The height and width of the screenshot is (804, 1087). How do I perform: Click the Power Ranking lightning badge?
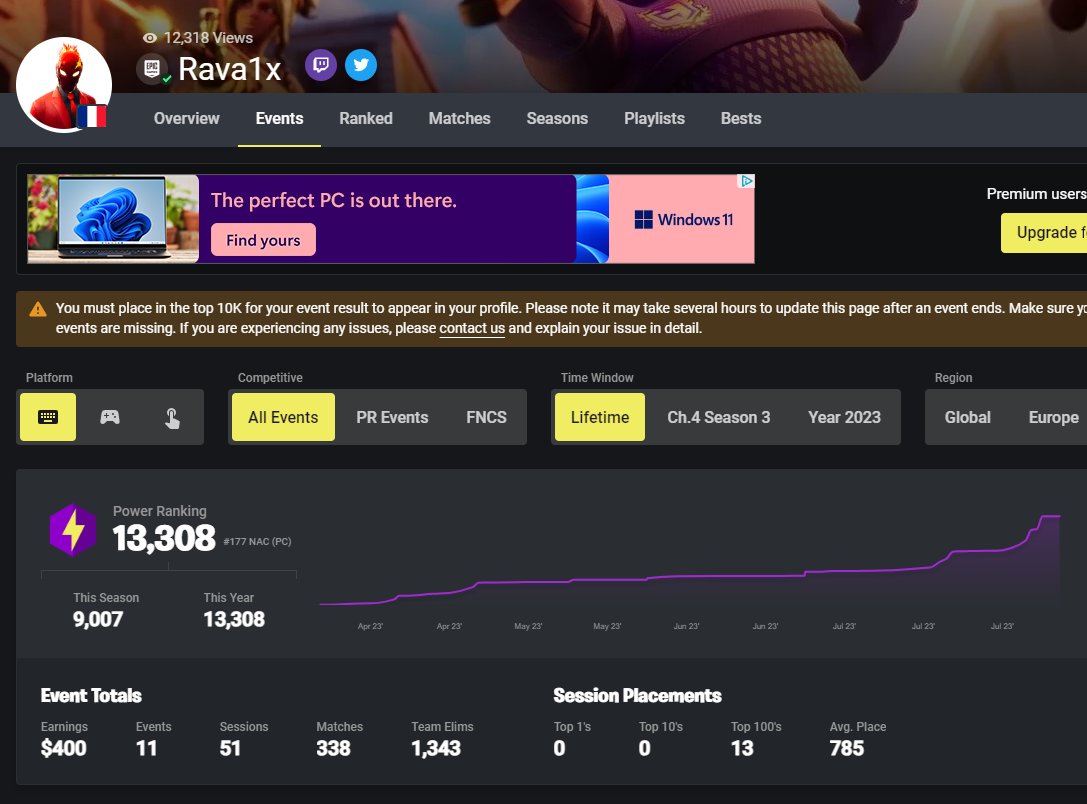point(73,530)
